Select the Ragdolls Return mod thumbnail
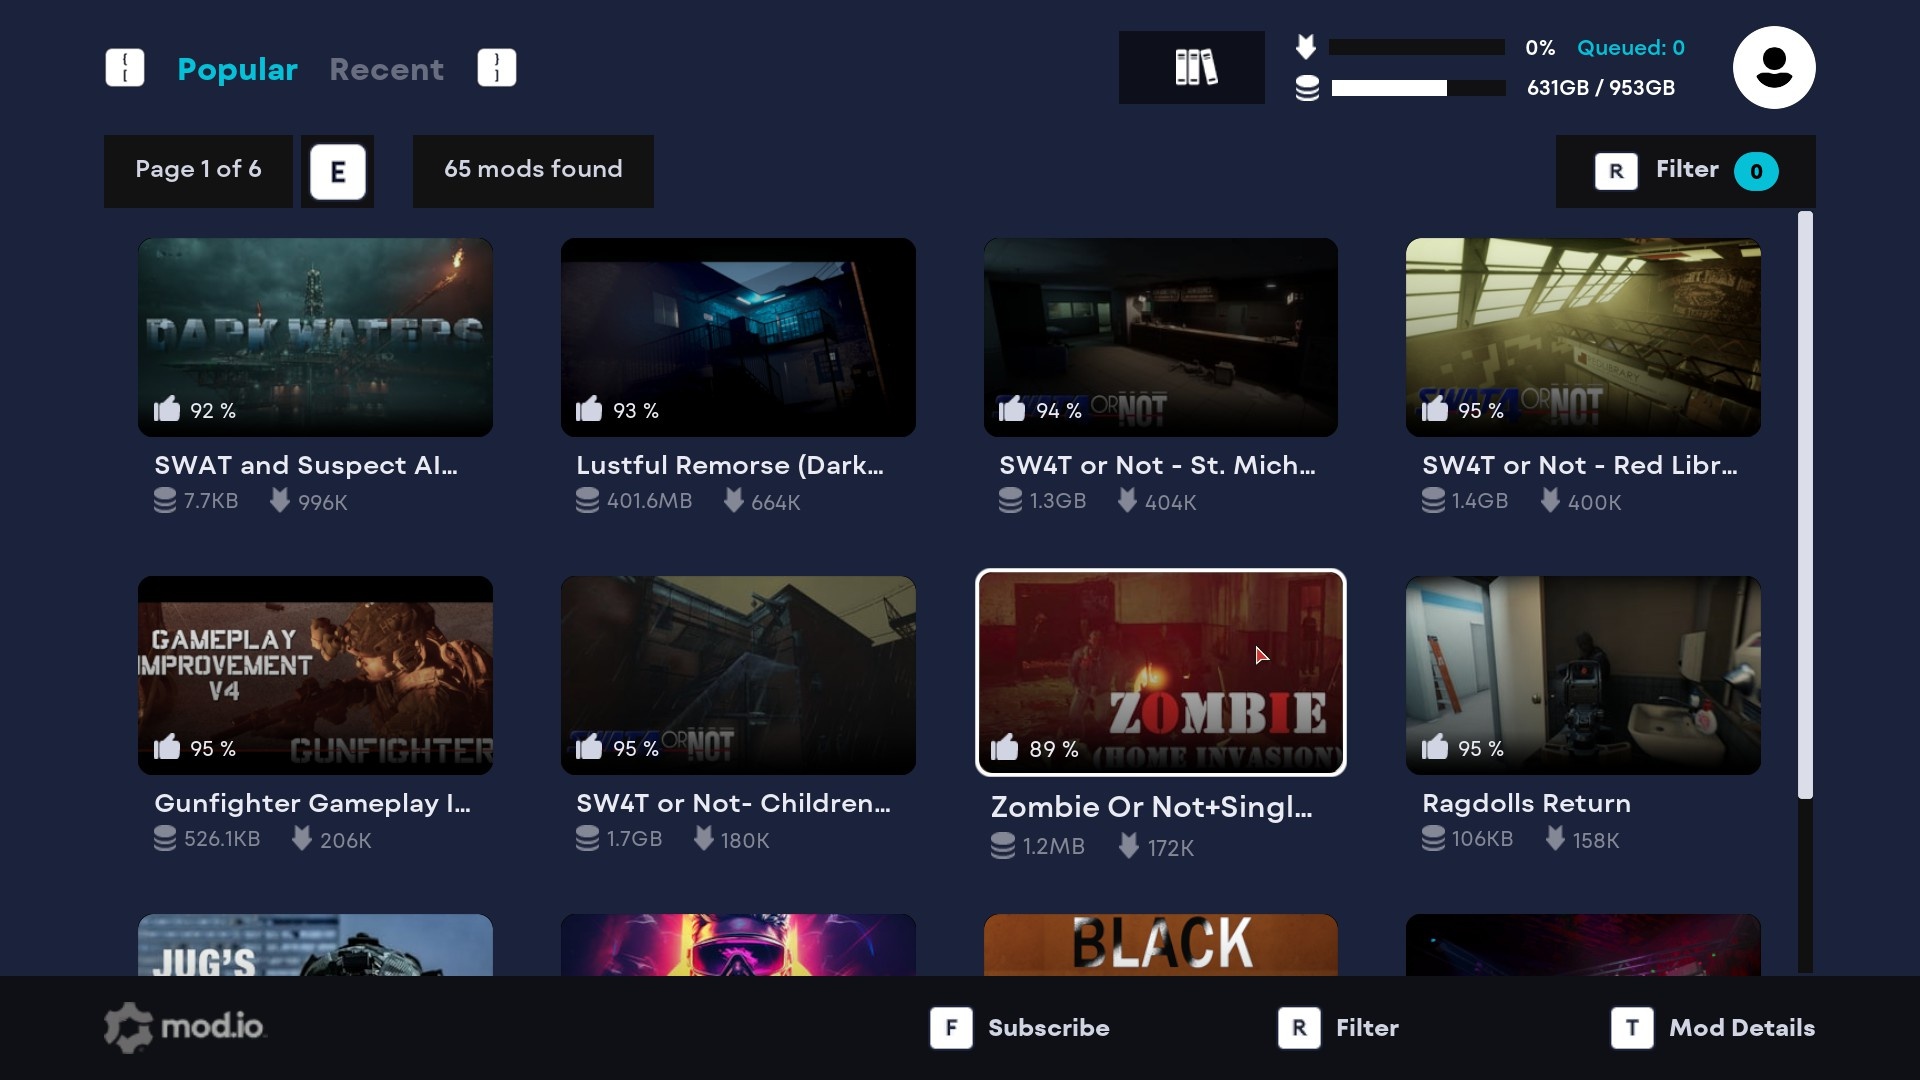 coord(1583,675)
